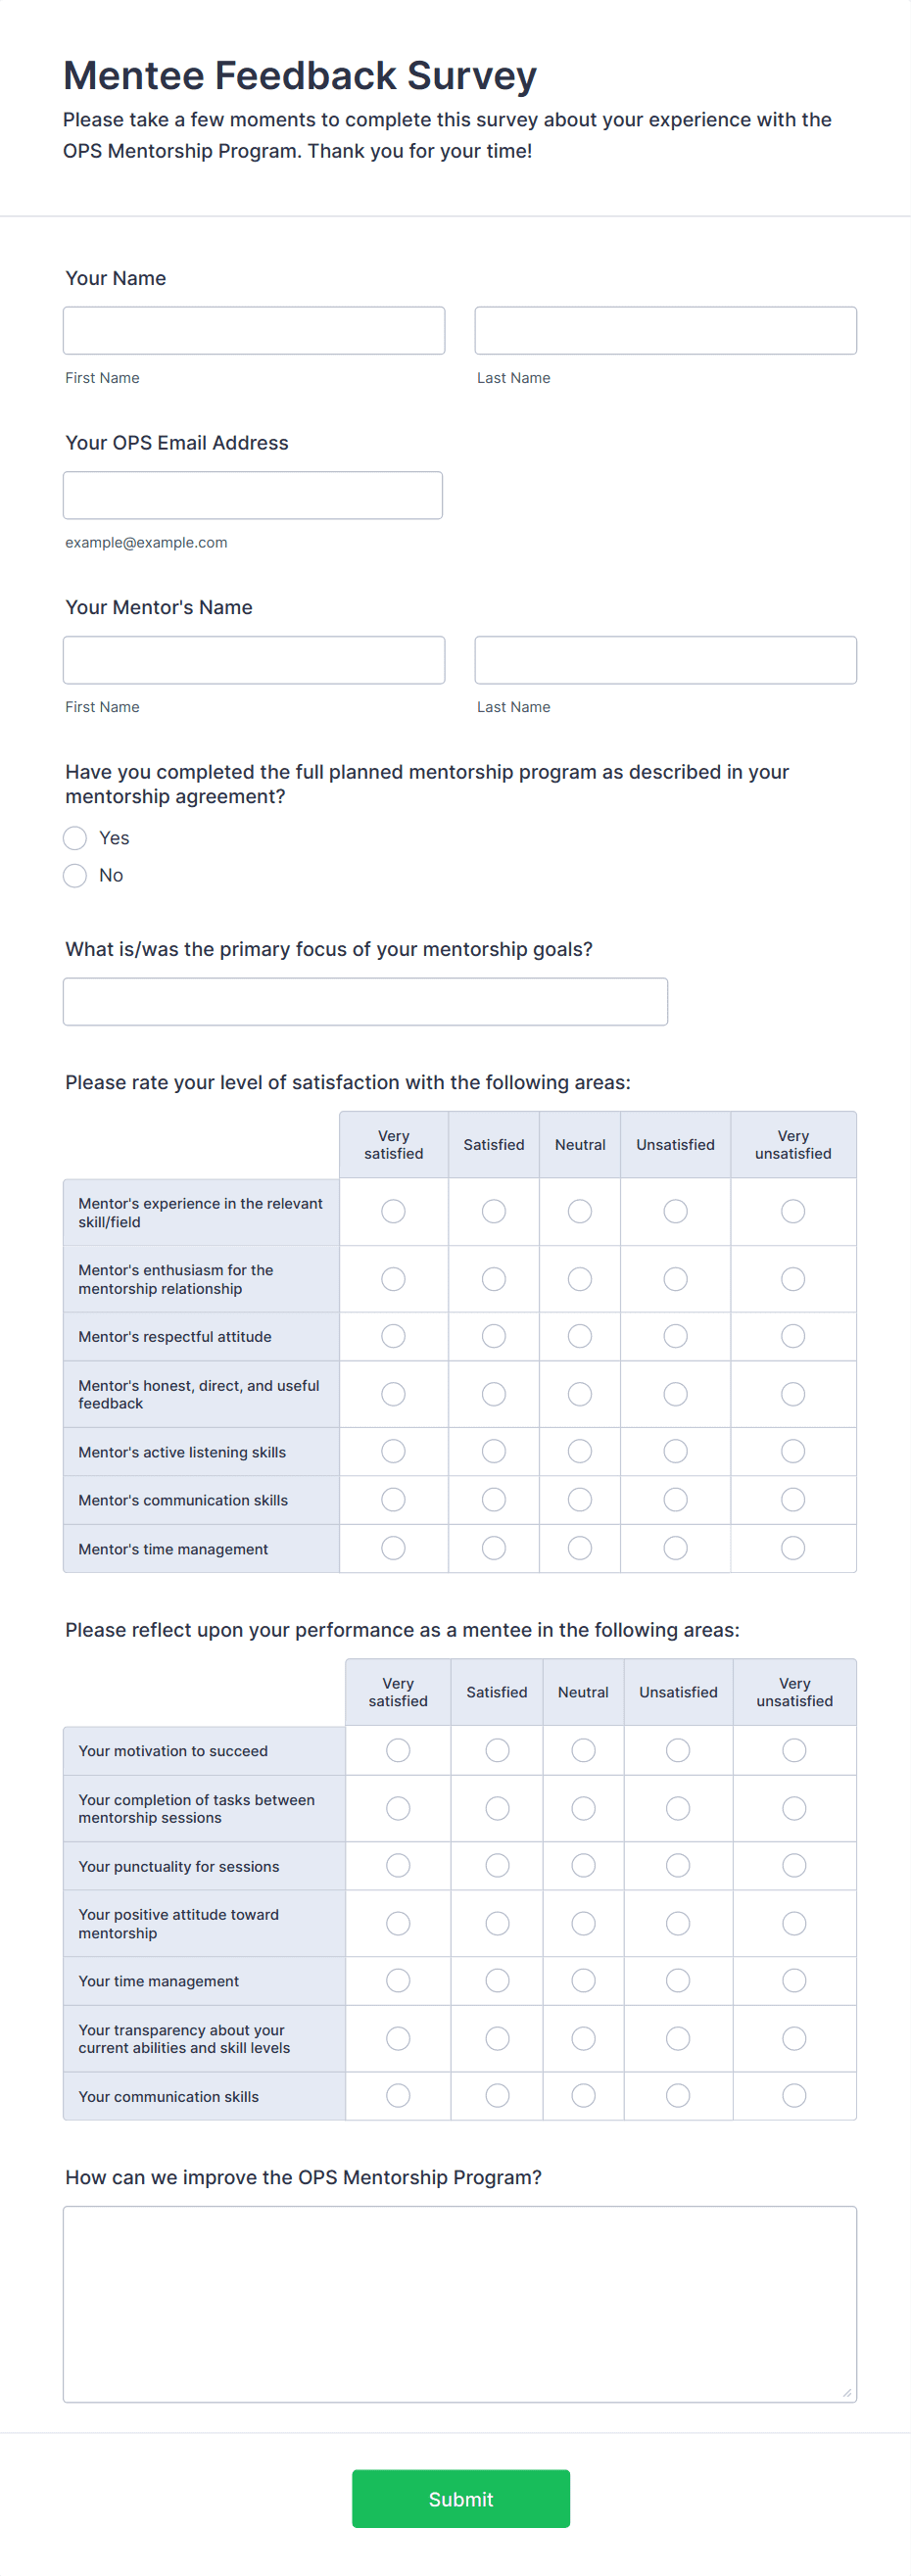Select Very satisfied for your motivation to succeed
The width and height of the screenshot is (911, 2576).
397,1750
